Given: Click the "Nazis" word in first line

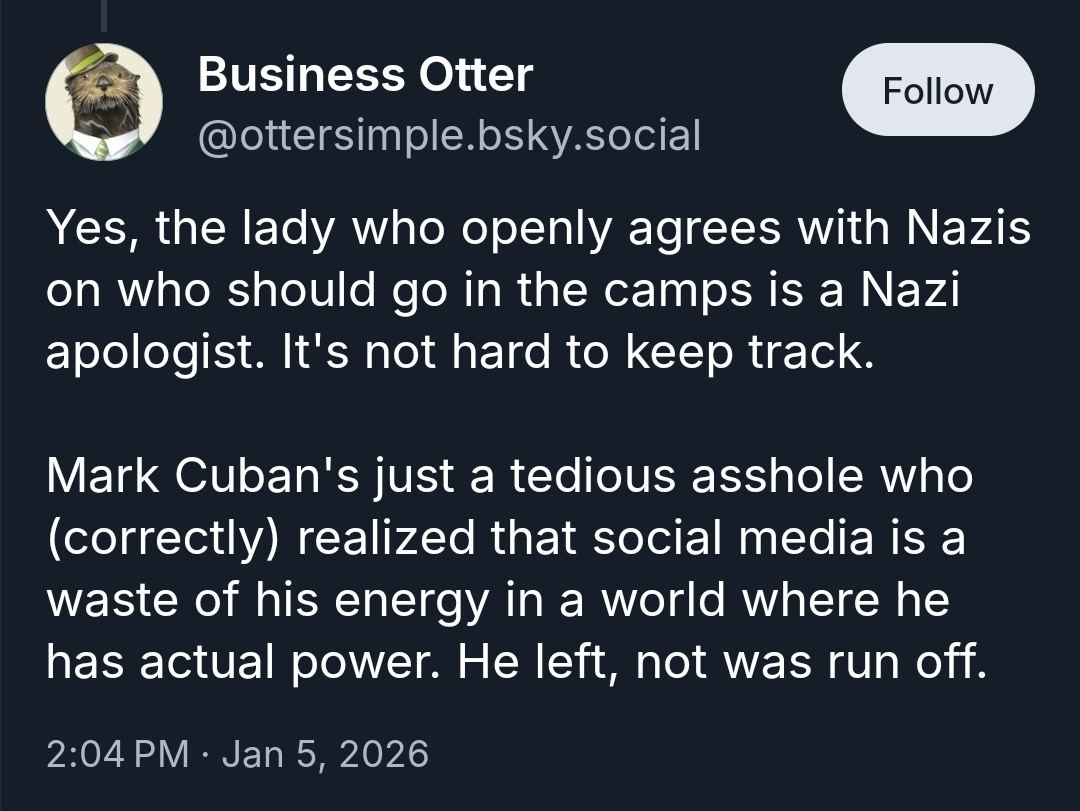Looking at the screenshot, I should (x=968, y=231).
